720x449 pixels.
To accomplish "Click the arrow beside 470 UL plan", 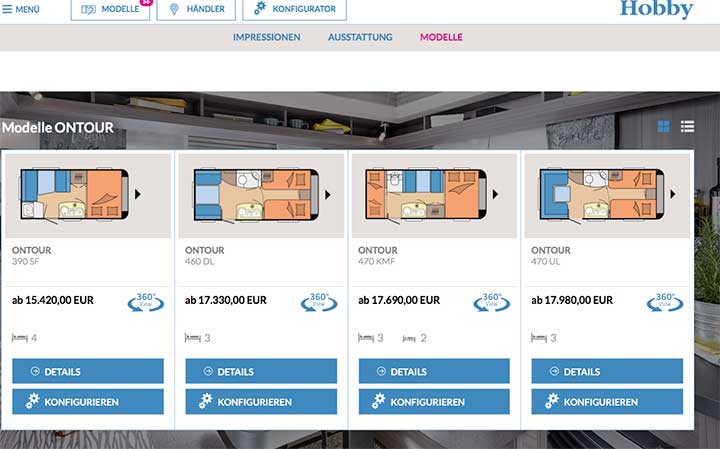I will 673,194.
